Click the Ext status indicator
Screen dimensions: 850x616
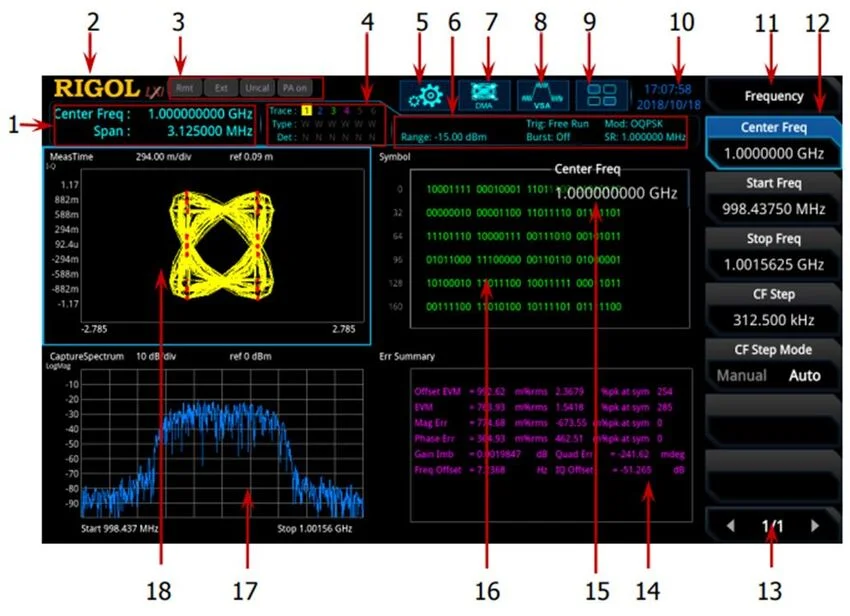point(221,88)
